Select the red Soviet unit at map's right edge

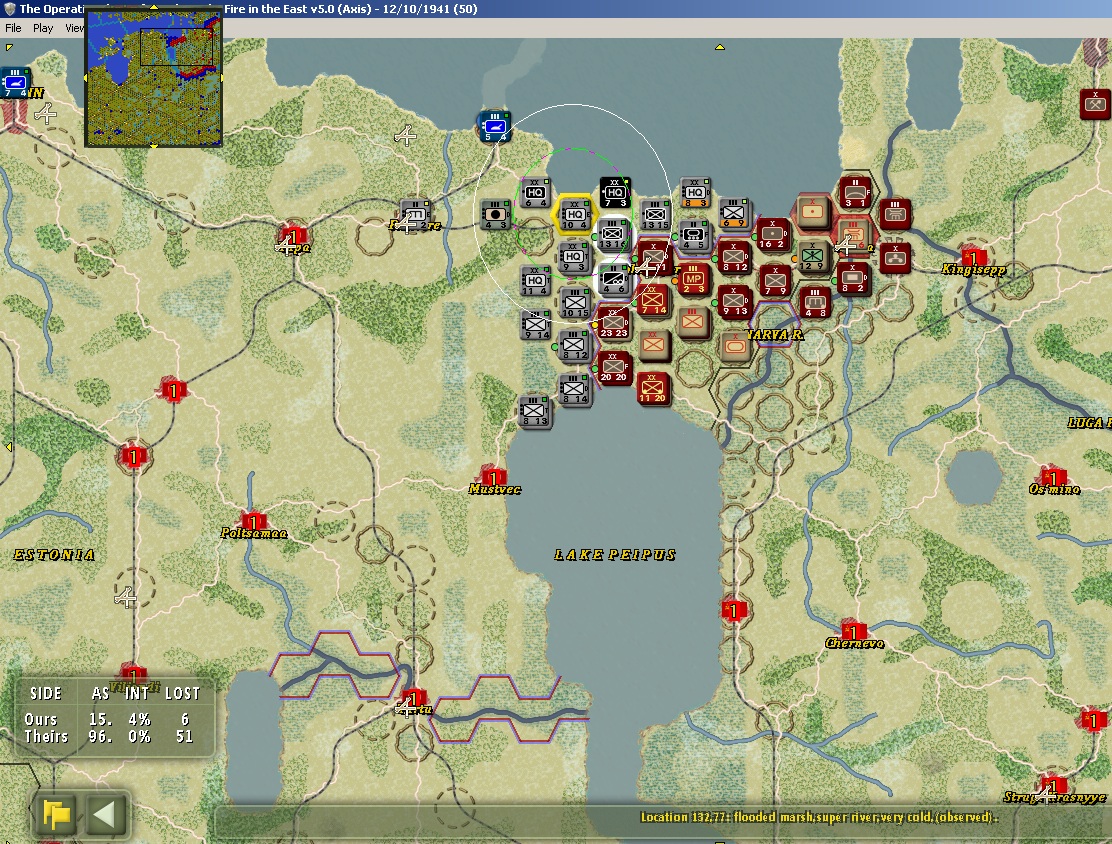pyautogui.click(x=1096, y=104)
